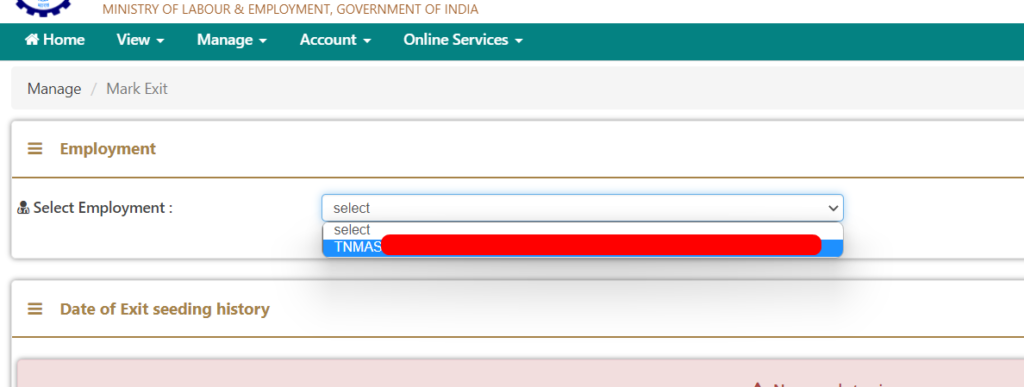Viewport: 1024px width, 387px height.
Task: Click the Date of Exit seeding hamburger icon
Action: [35, 309]
